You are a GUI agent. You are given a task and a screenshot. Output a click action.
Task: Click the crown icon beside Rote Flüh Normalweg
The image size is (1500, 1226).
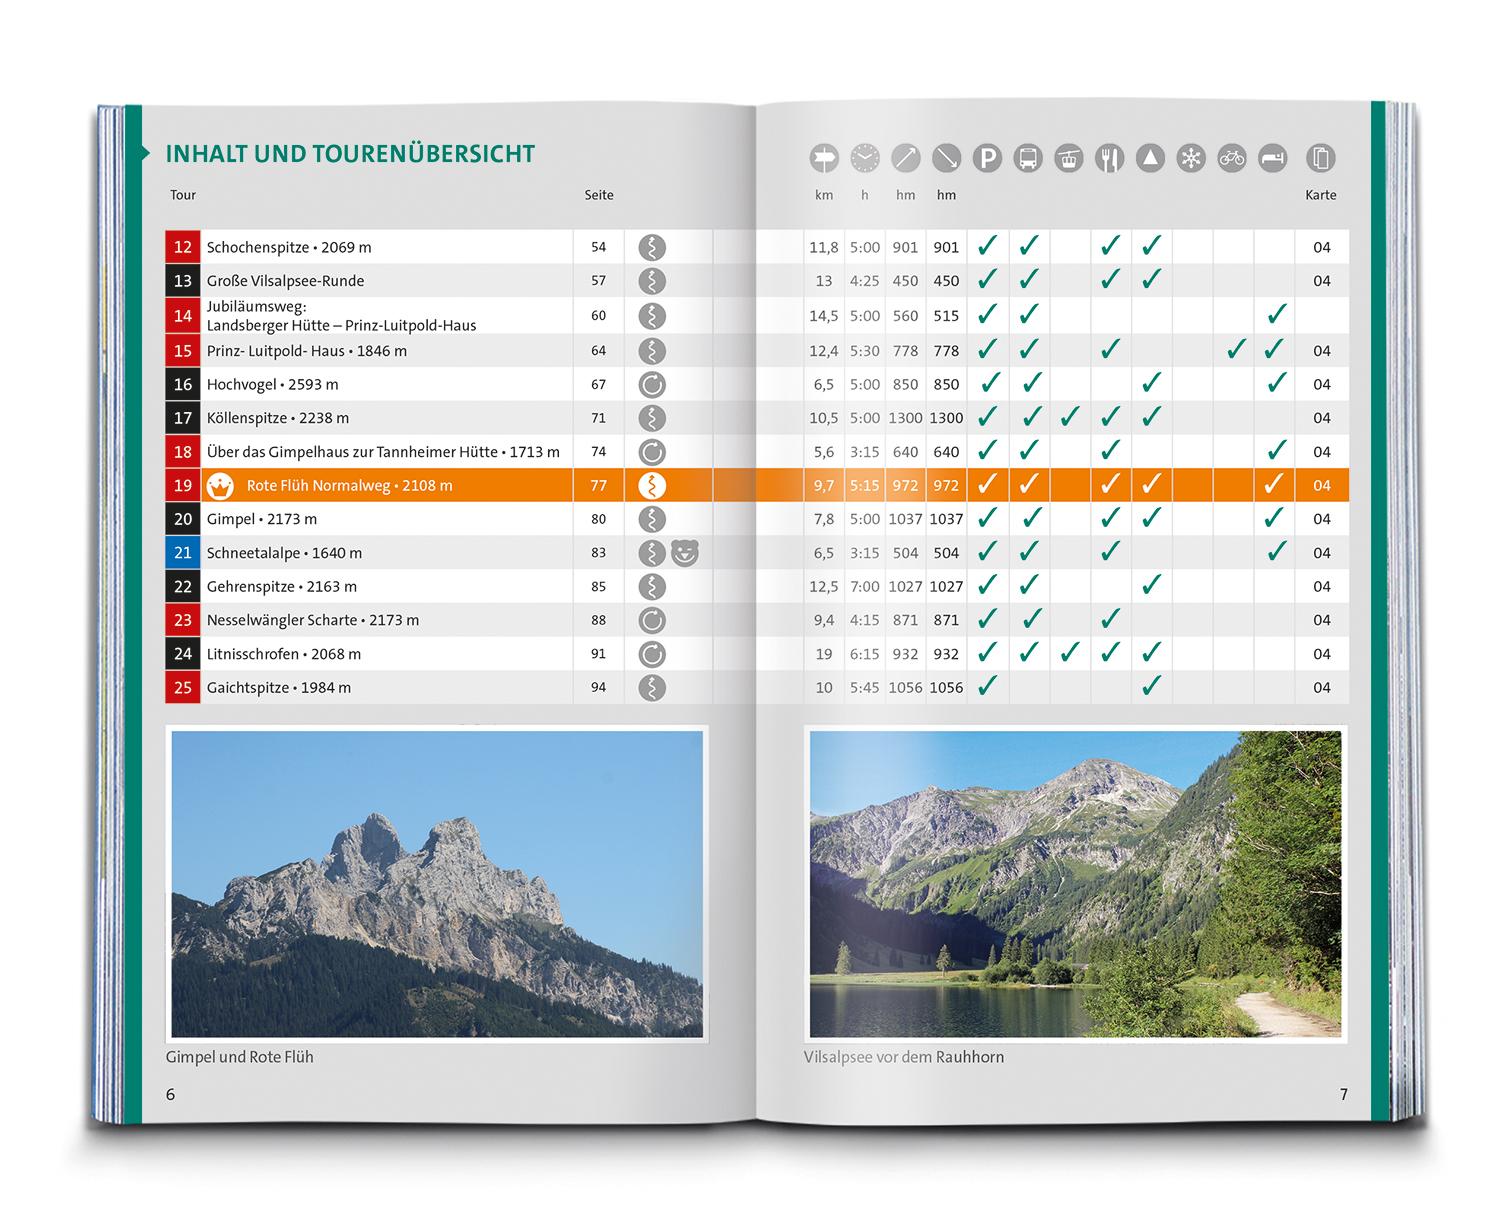(219, 486)
